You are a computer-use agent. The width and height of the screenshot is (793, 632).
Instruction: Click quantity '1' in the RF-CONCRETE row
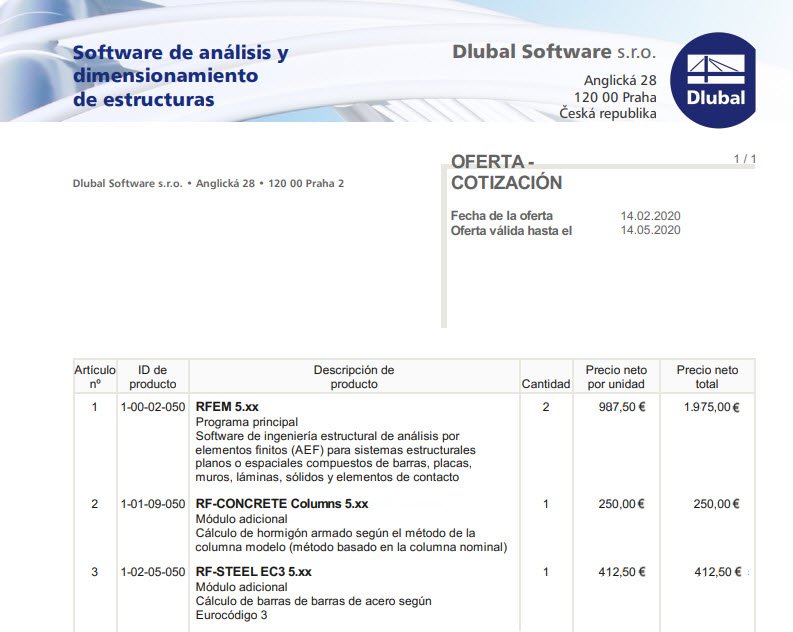point(546,504)
